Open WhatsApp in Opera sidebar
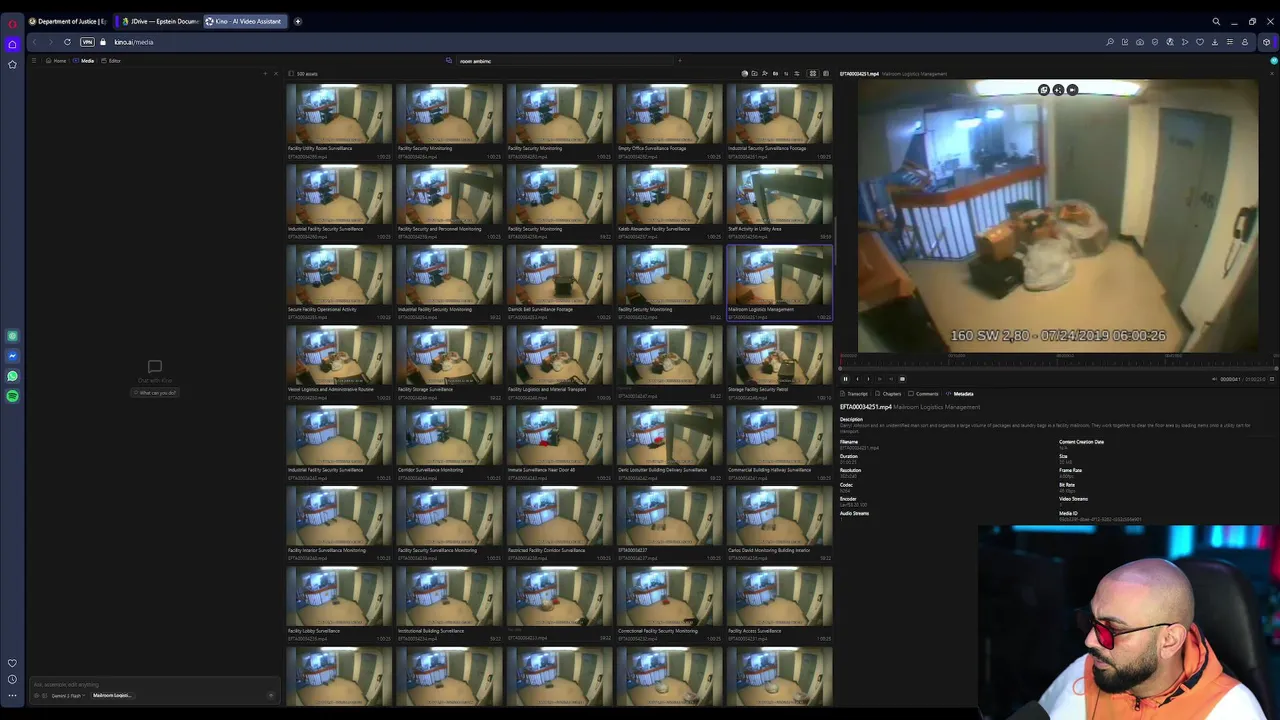Image resolution: width=1280 pixels, height=720 pixels. [12, 376]
